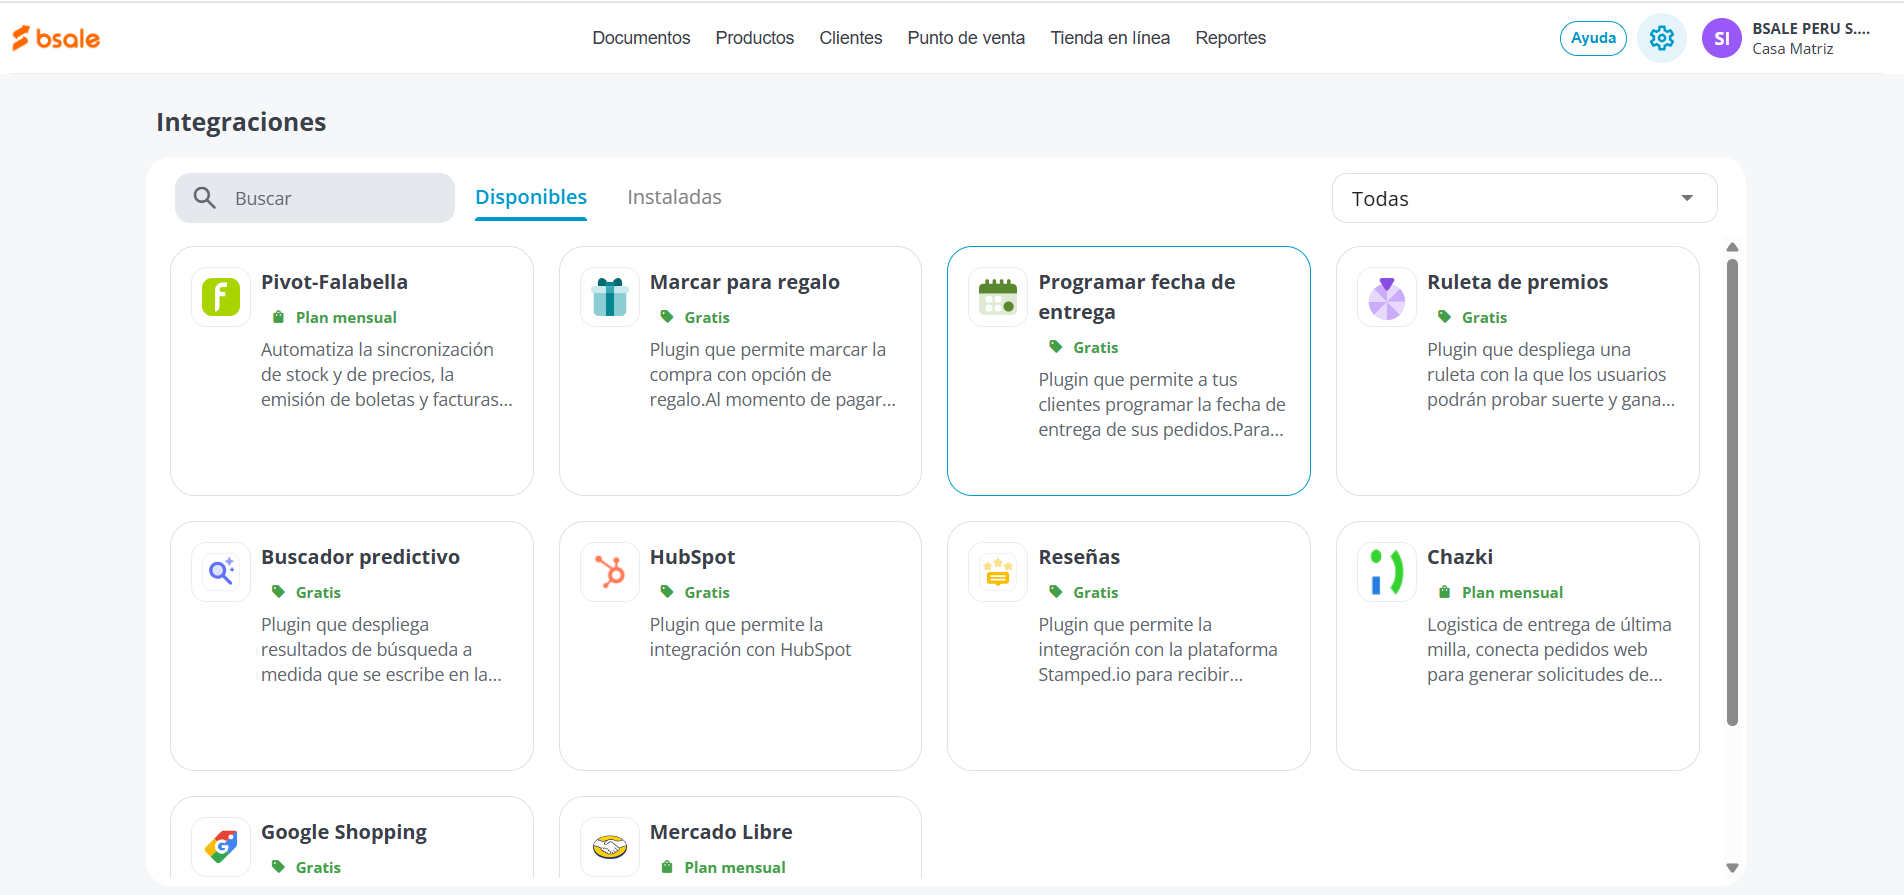The height and width of the screenshot is (895, 1904).
Task: Open the Todas category dropdown
Action: pos(1524,198)
